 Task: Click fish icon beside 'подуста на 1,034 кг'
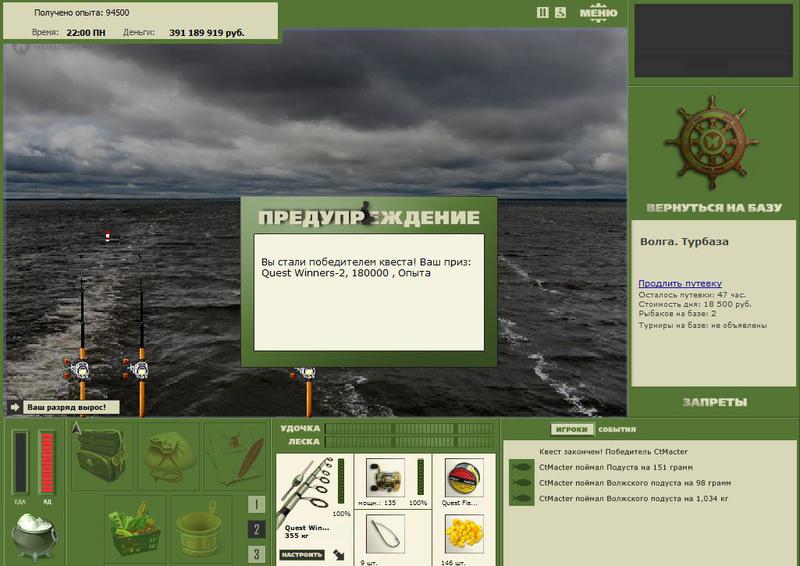[522, 499]
